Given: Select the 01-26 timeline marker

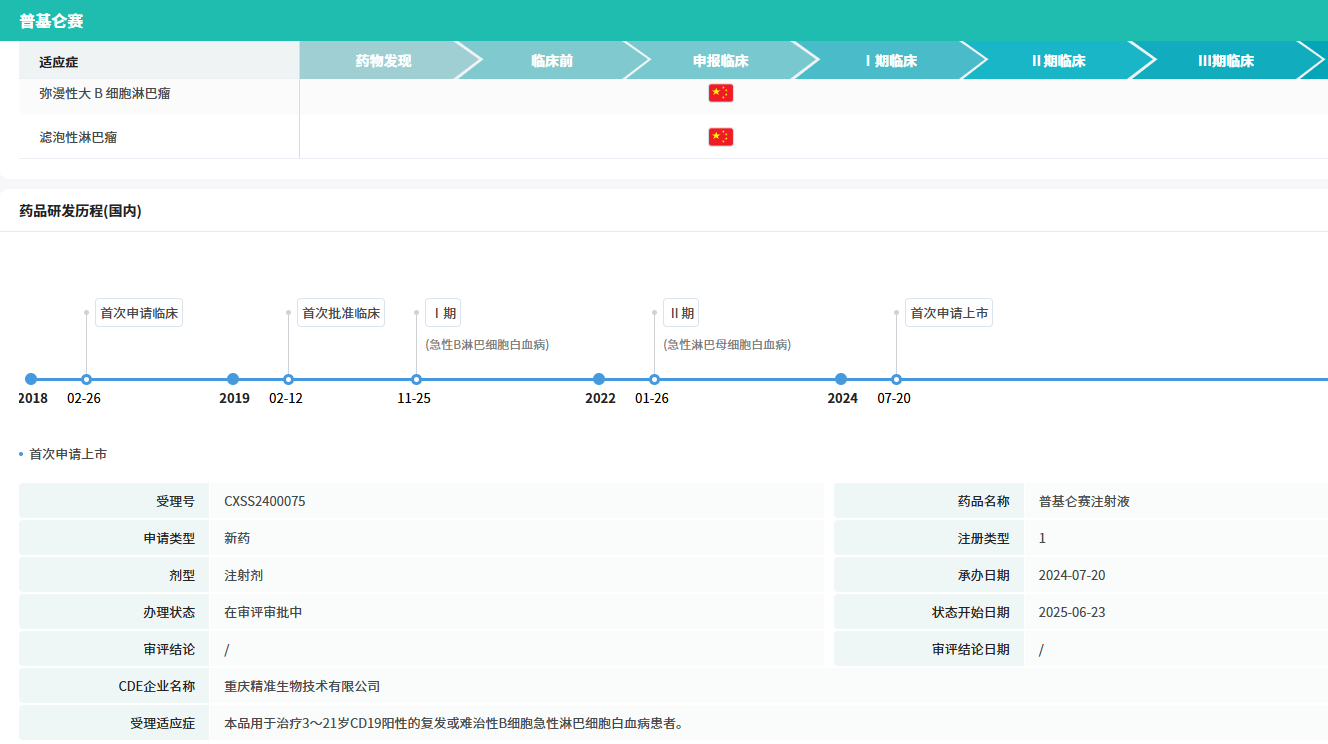Looking at the screenshot, I should point(654,379).
